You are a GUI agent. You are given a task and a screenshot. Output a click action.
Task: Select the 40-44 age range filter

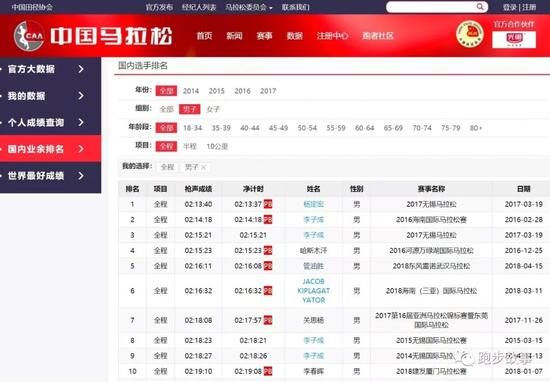[250, 128]
